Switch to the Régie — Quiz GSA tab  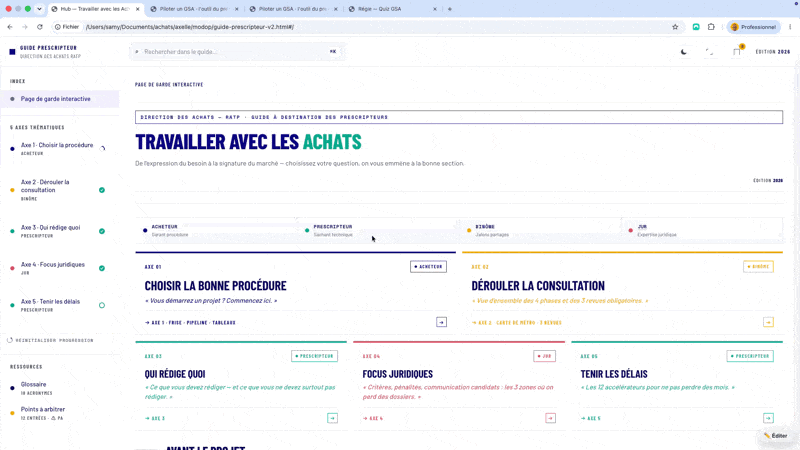tap(392, 9)
